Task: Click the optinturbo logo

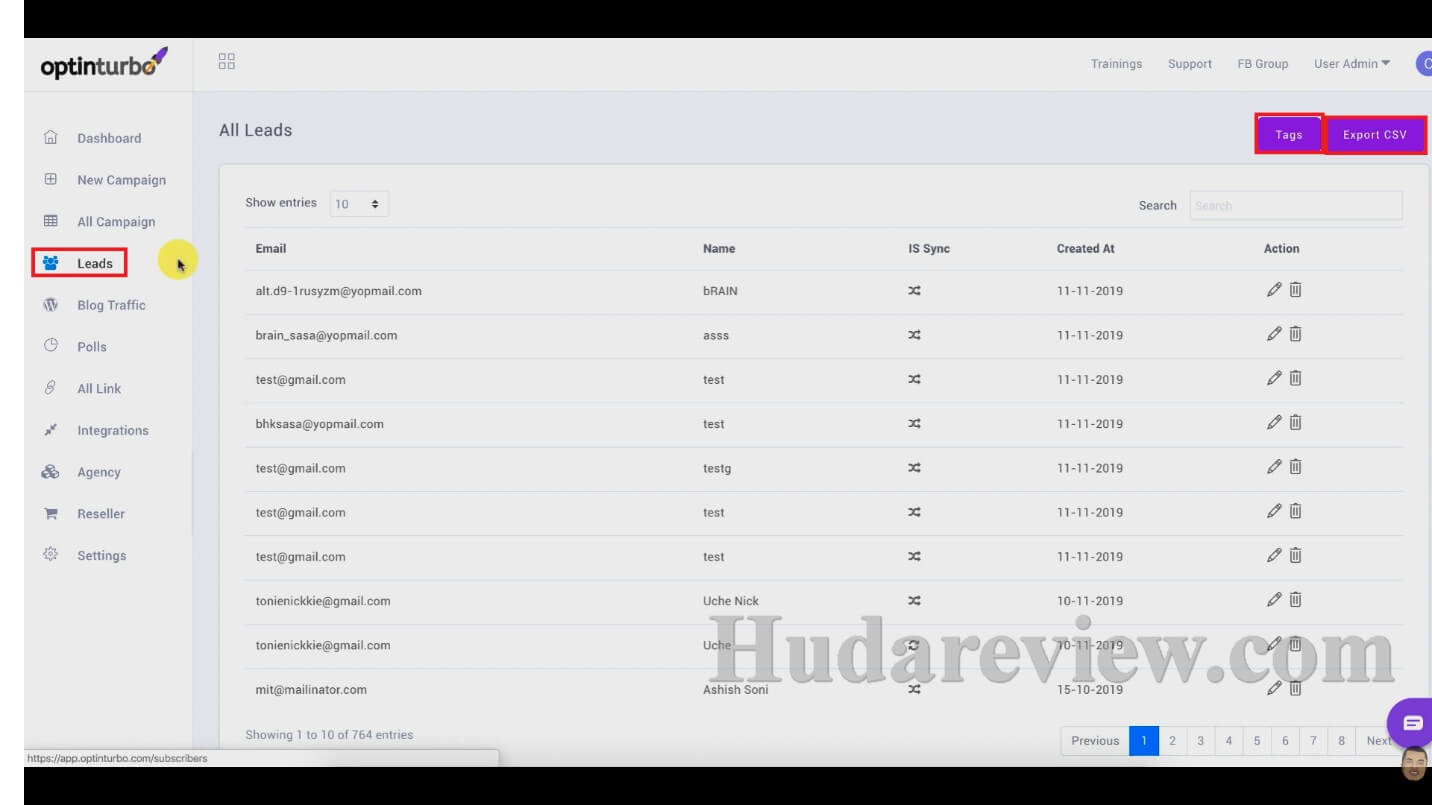Action: pyautogui.click(x=104, y=64)
